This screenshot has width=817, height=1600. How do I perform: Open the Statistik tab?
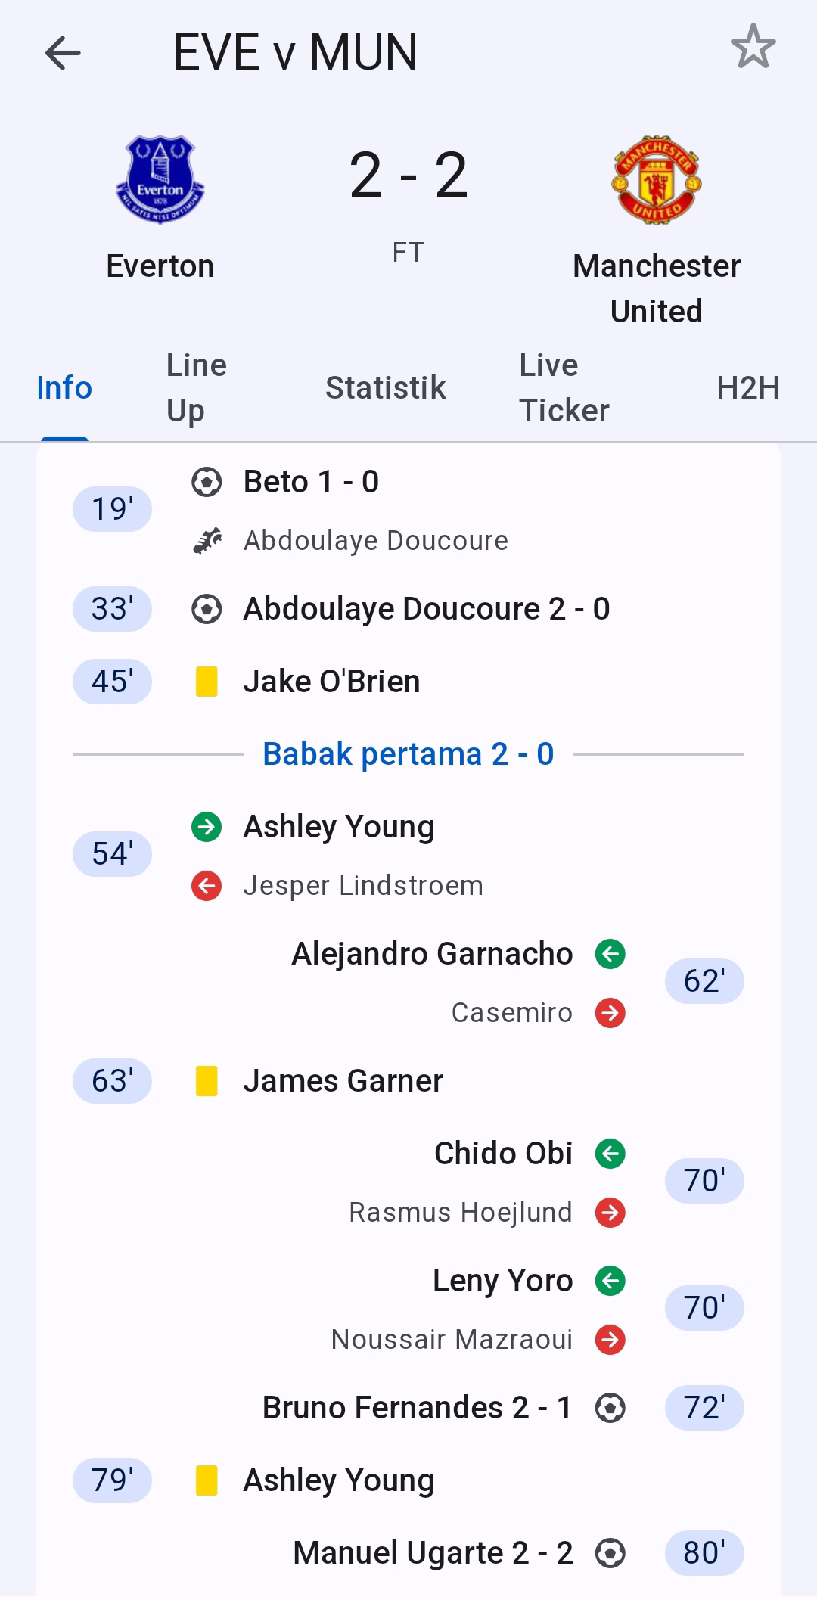385,388
